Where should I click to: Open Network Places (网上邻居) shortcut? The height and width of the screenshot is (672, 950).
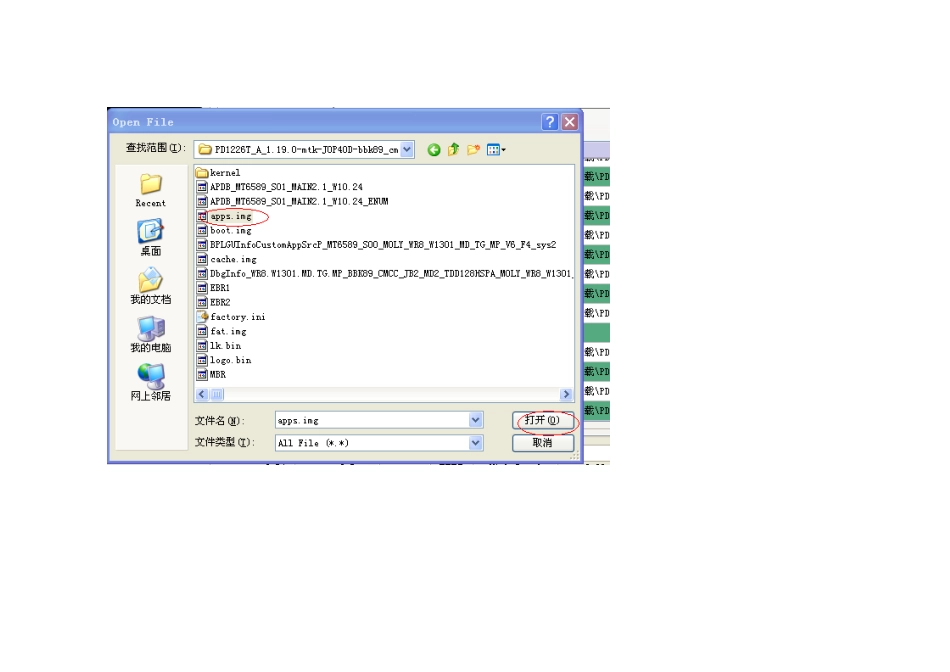(150, 382)
